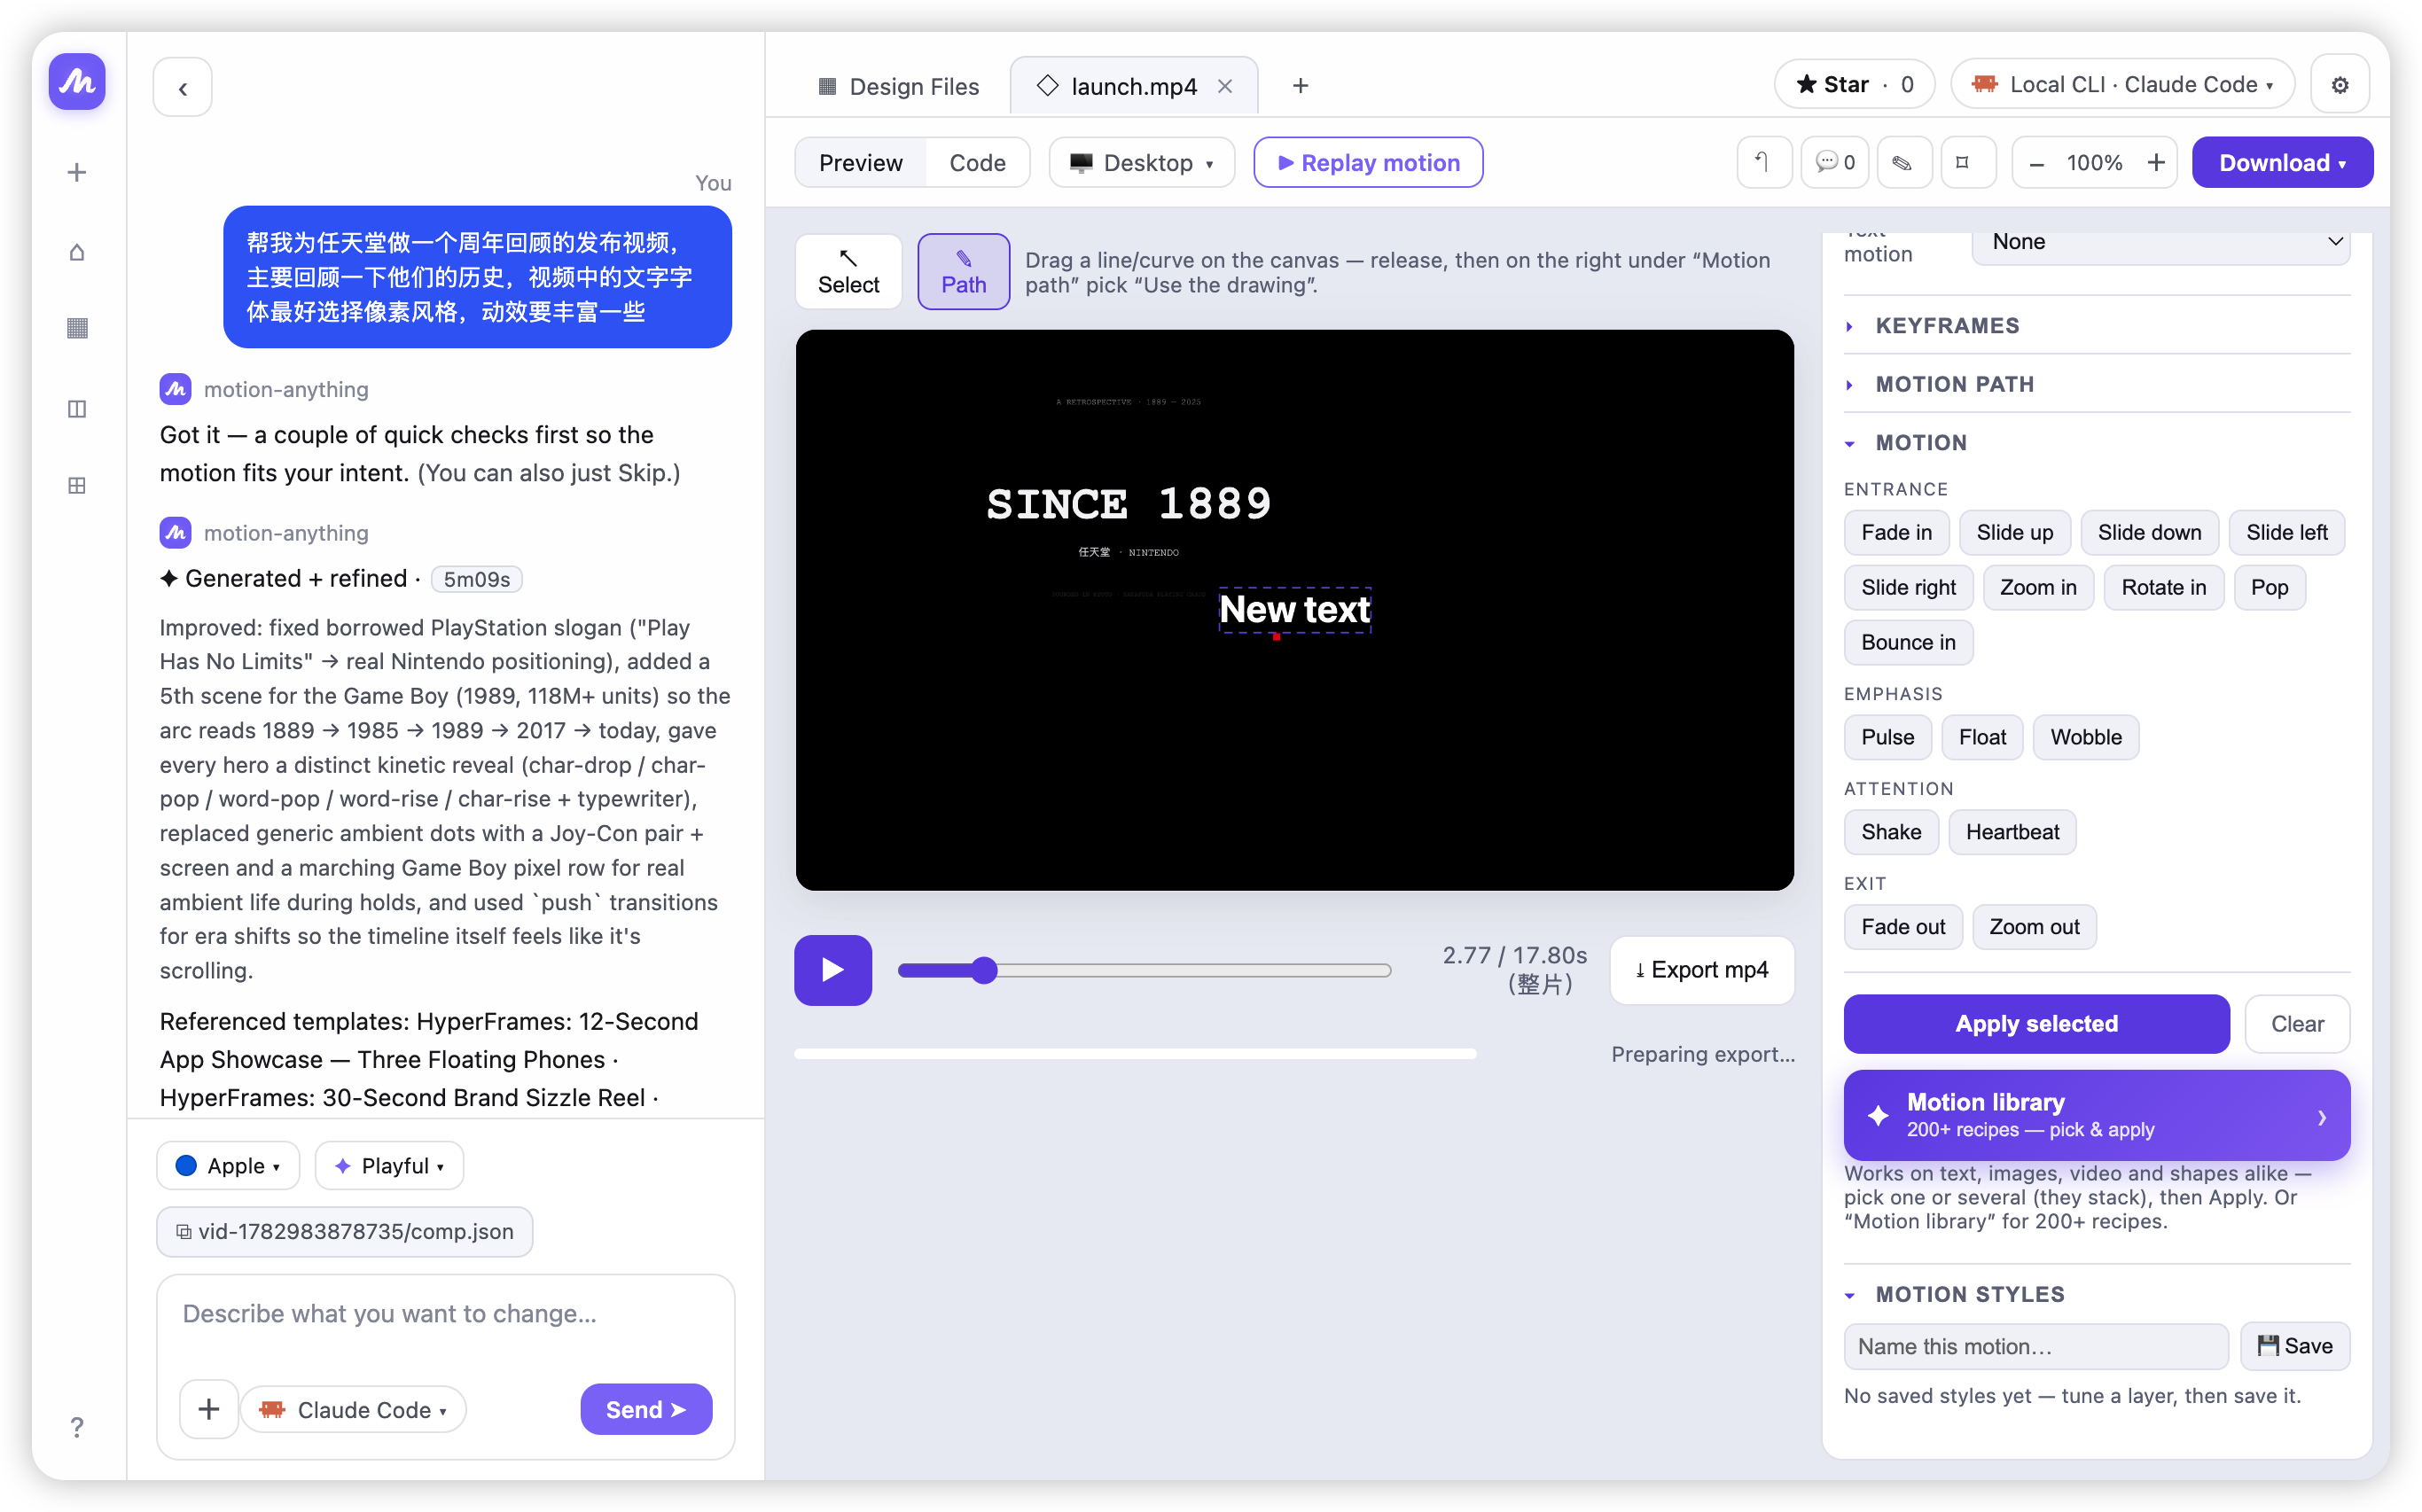
Task: Expand the MOTION PATH section
Action: click(2096, 384)
